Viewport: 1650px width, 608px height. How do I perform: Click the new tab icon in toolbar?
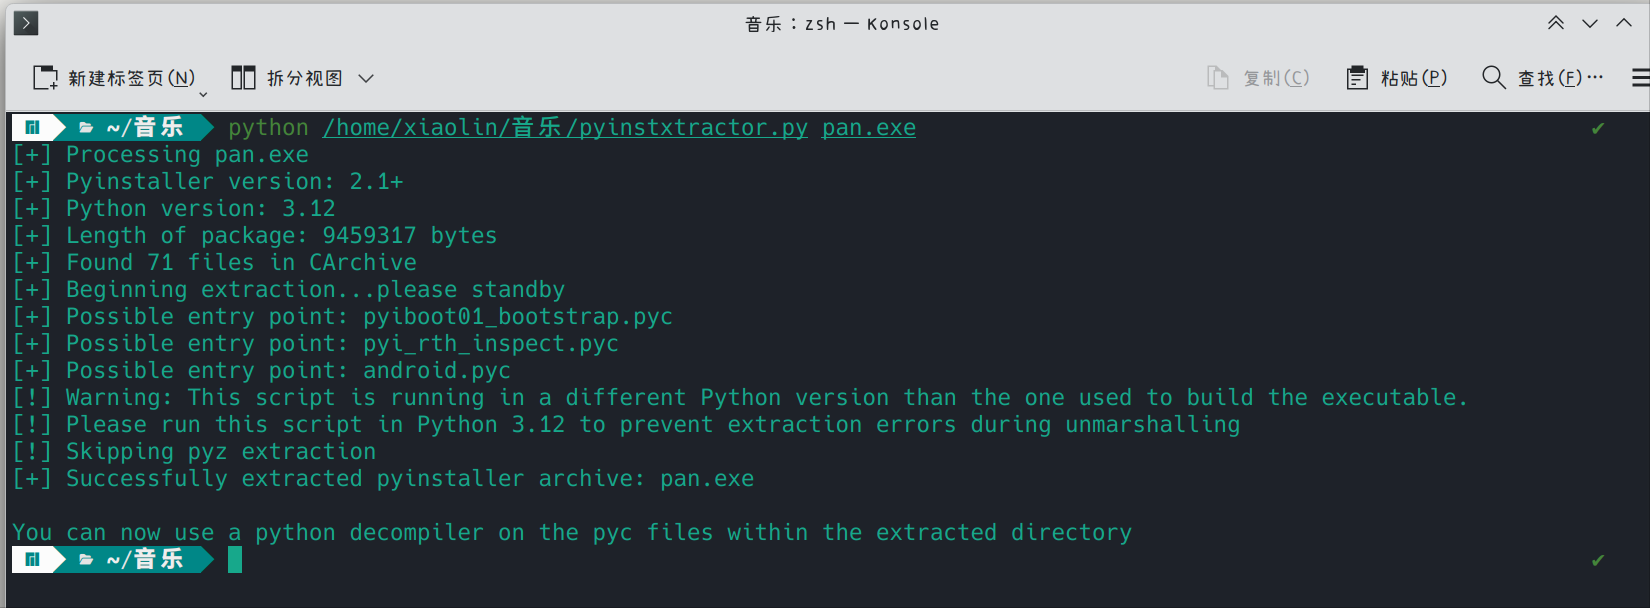pyautogui.click(x=46, y=78)
